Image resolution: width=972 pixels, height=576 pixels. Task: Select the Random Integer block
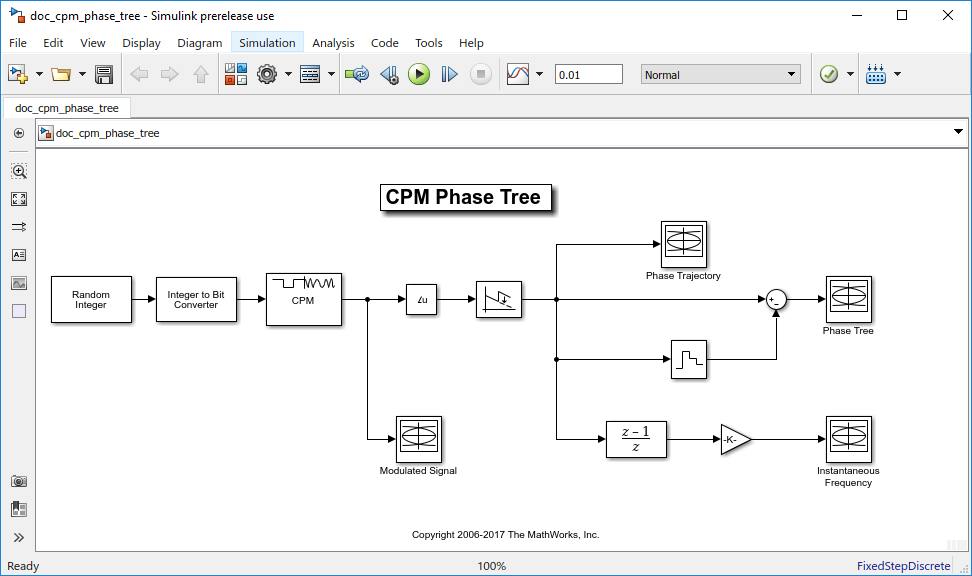coord(91,299)
